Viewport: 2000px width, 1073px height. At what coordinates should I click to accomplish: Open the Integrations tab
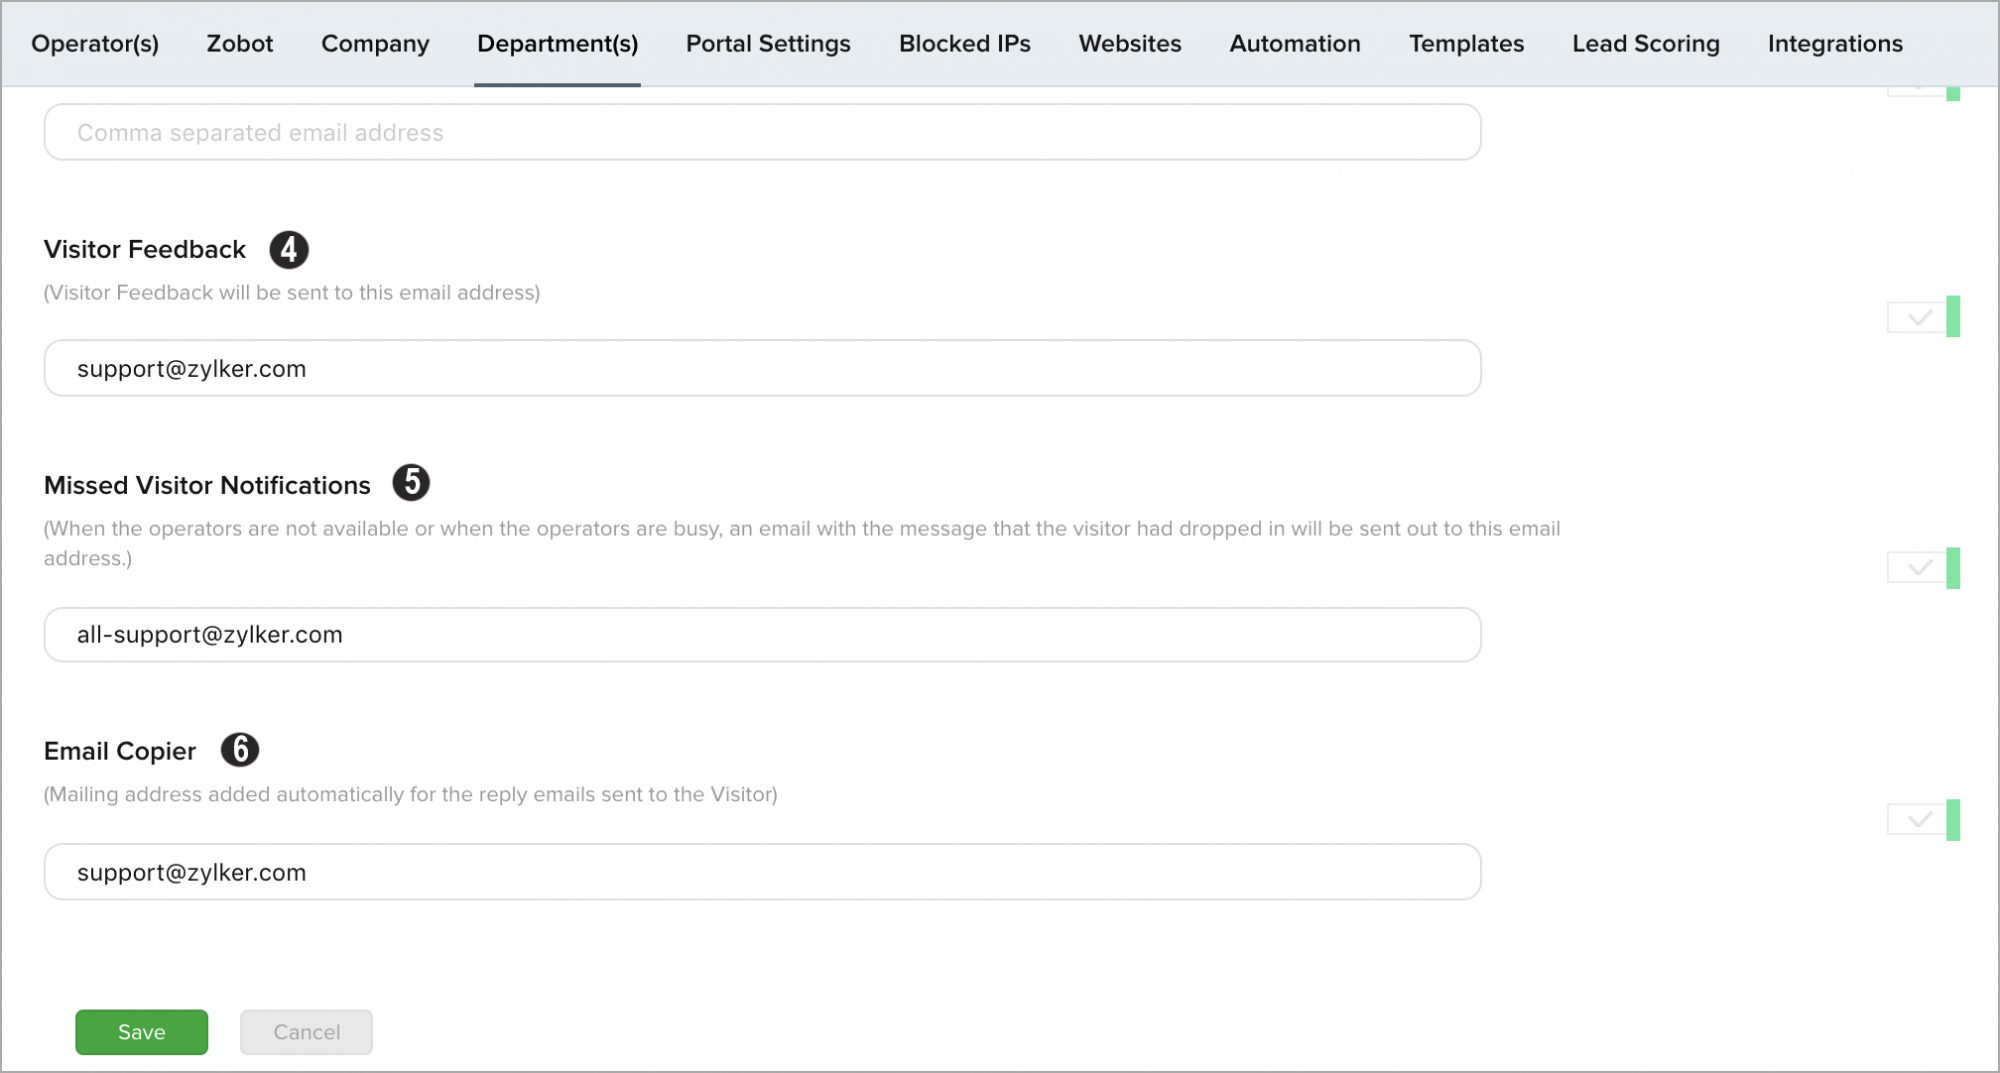[1835, 44]
